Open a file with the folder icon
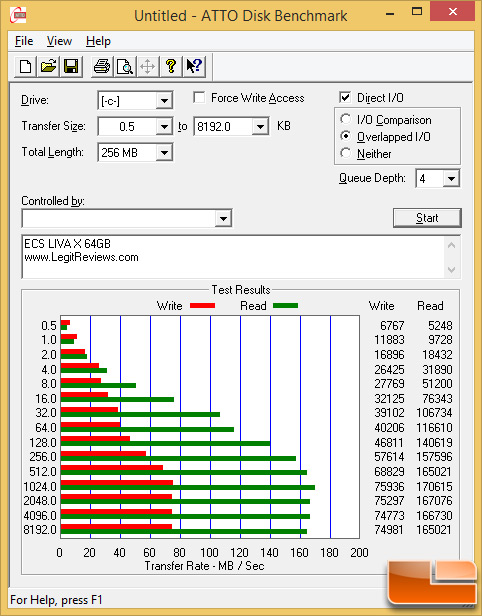 coord(48,66)
